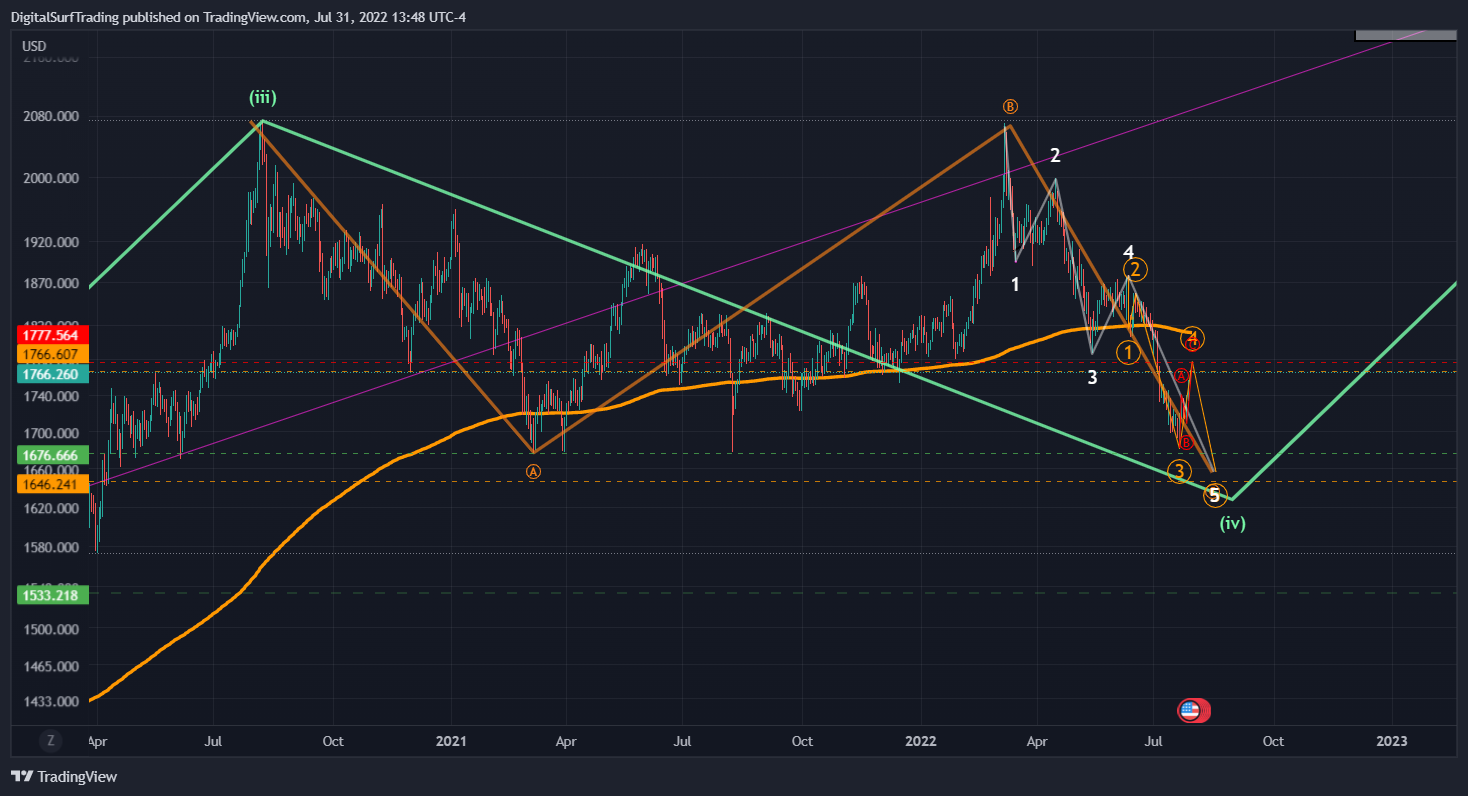Click the green 1533.218 price label
This screenshot has width=1468, height=796.
point(53,595)
